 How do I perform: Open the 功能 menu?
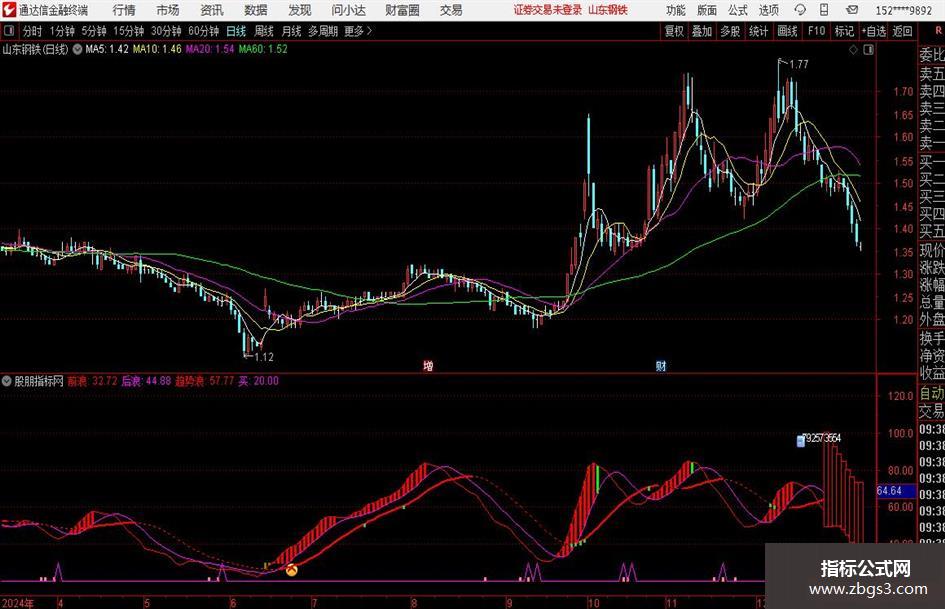[x=676, y=10]
